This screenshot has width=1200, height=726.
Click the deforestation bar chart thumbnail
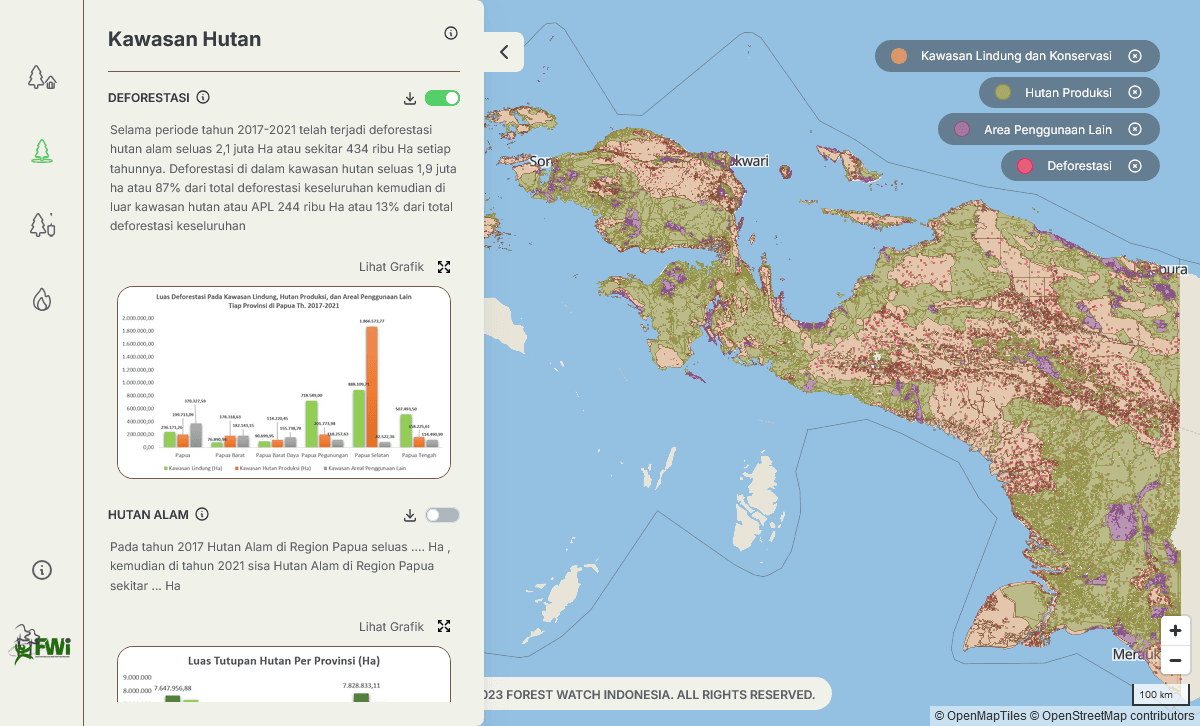coord(284,382)
